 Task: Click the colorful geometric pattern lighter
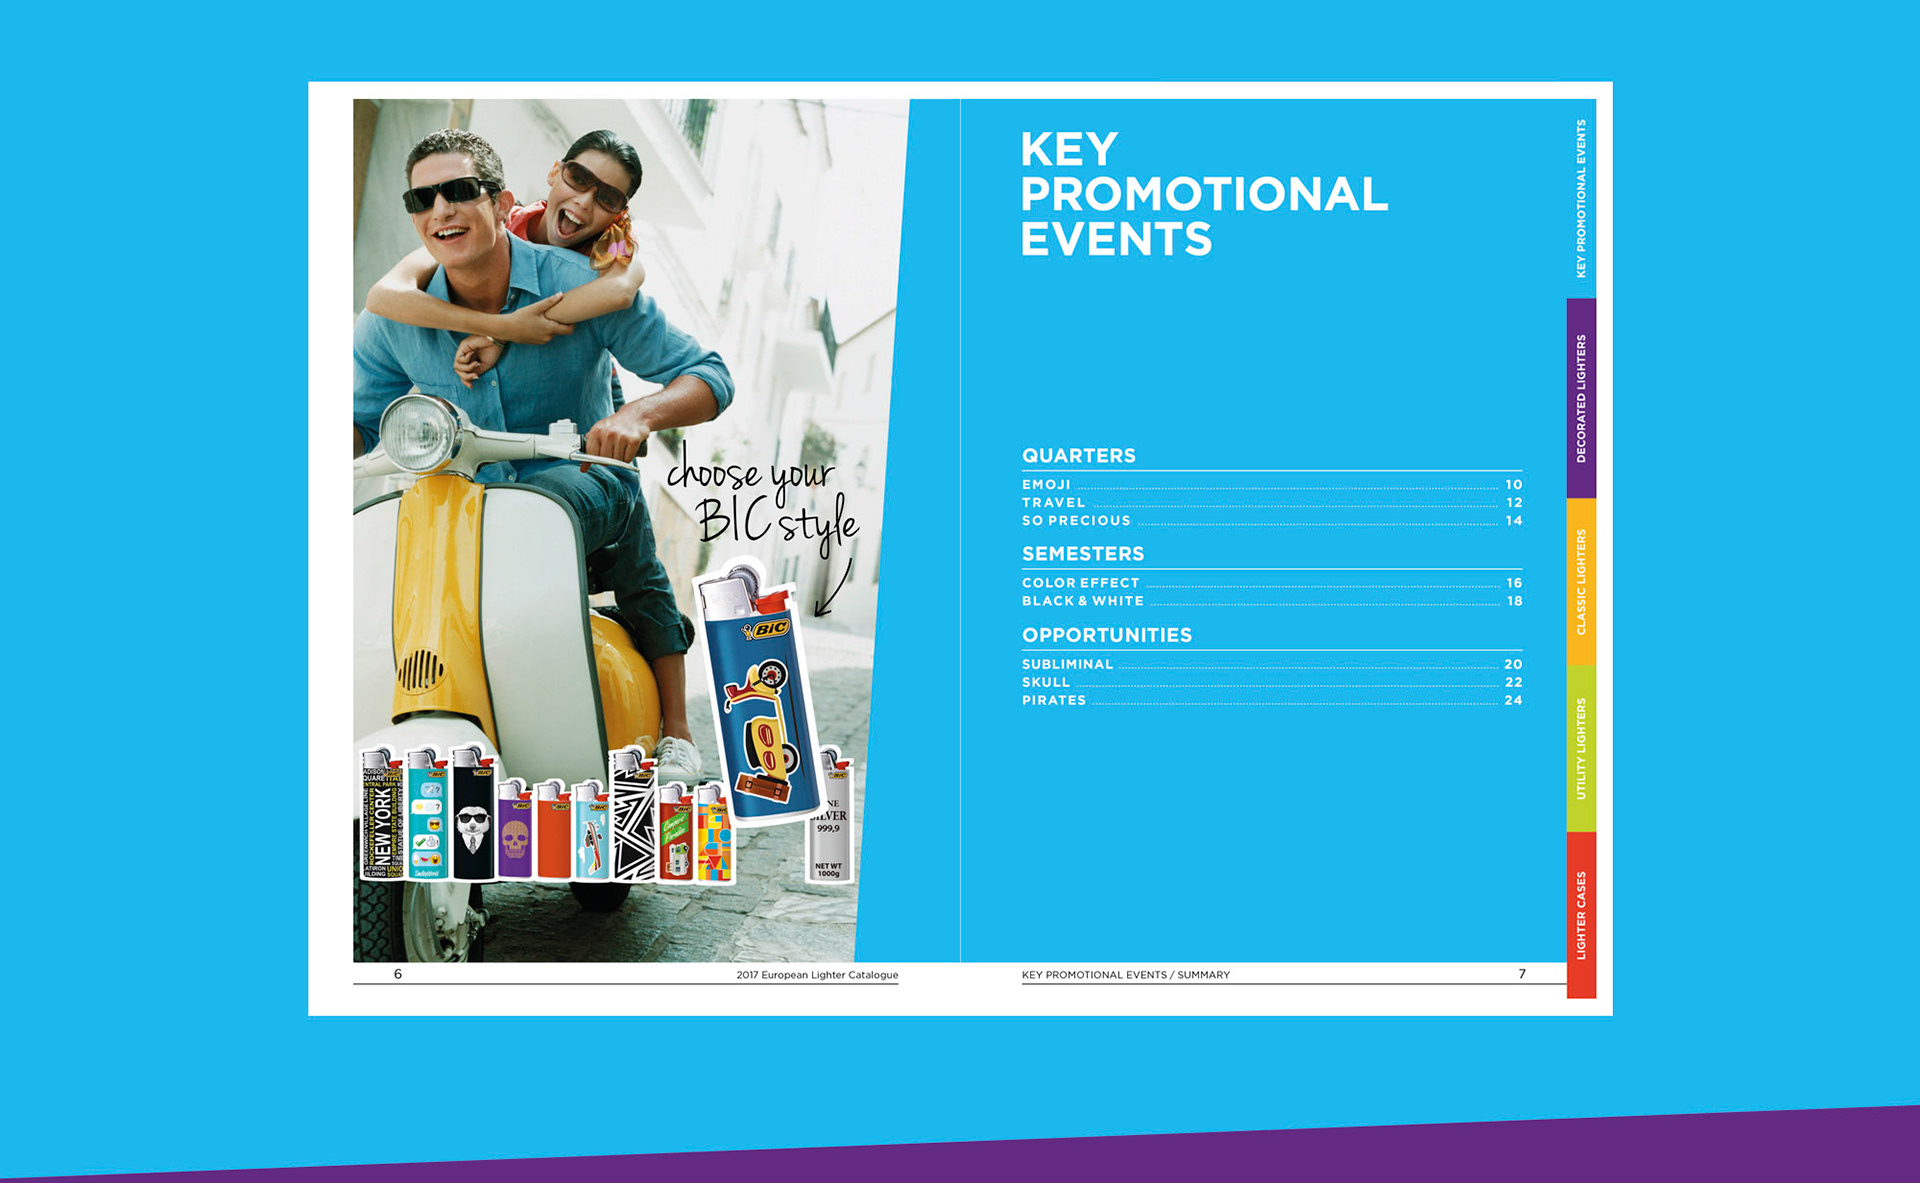point(714,832)
